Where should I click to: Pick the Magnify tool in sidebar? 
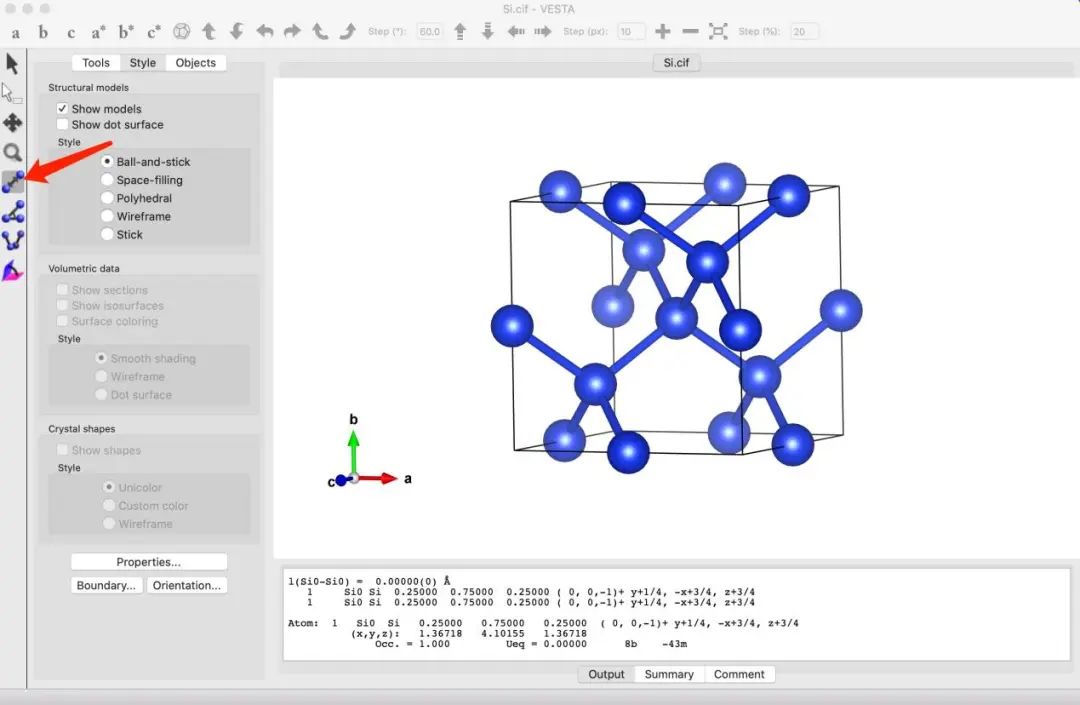(12, 152)
